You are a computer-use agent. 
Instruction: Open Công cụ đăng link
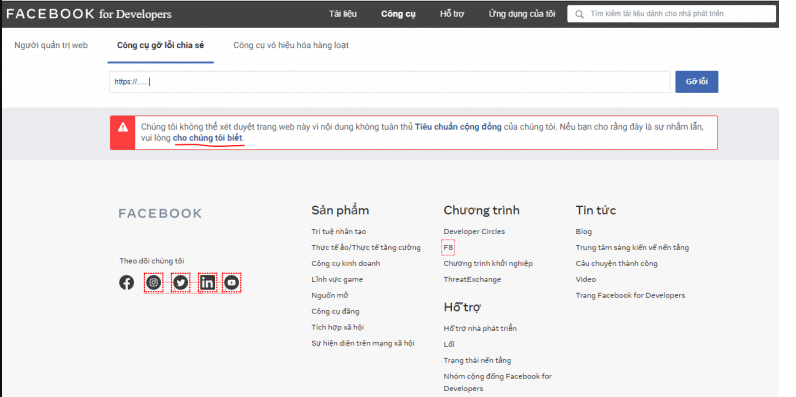[335, 311]
